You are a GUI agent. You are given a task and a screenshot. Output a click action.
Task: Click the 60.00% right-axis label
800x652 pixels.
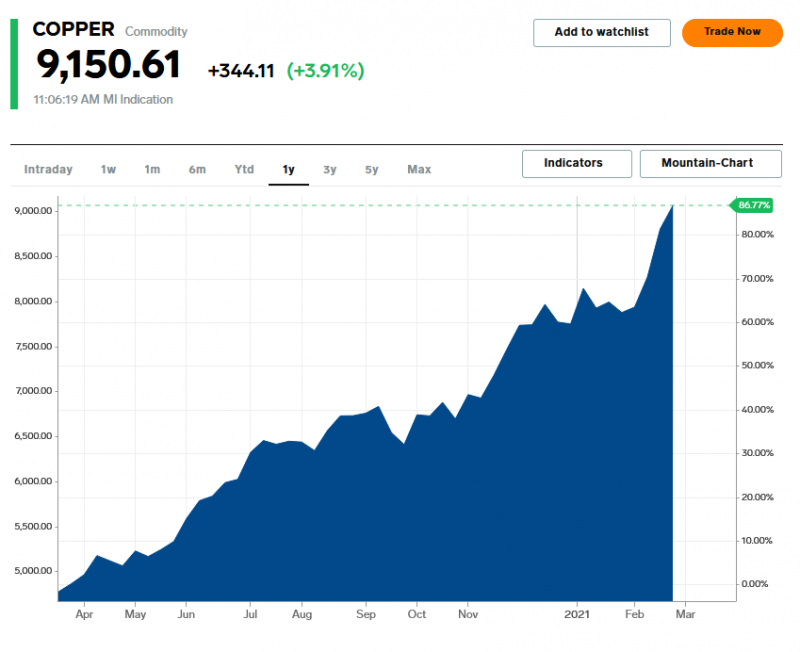(x=757, y=322)
